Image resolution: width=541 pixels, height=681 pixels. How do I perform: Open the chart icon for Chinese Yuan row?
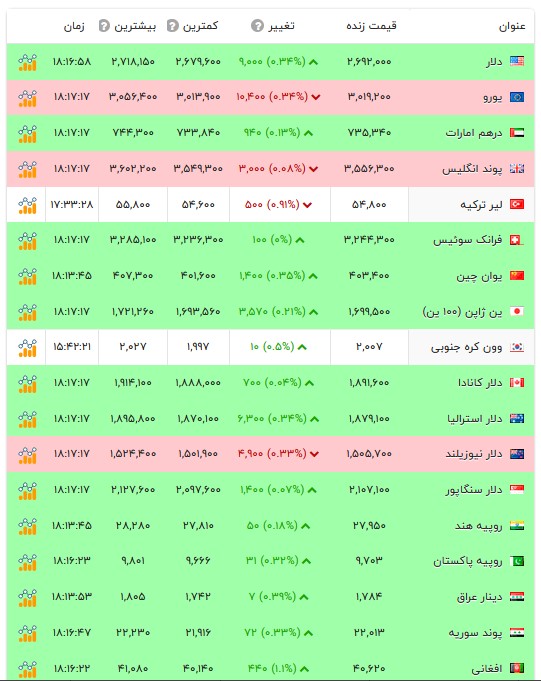coord(27,276)
